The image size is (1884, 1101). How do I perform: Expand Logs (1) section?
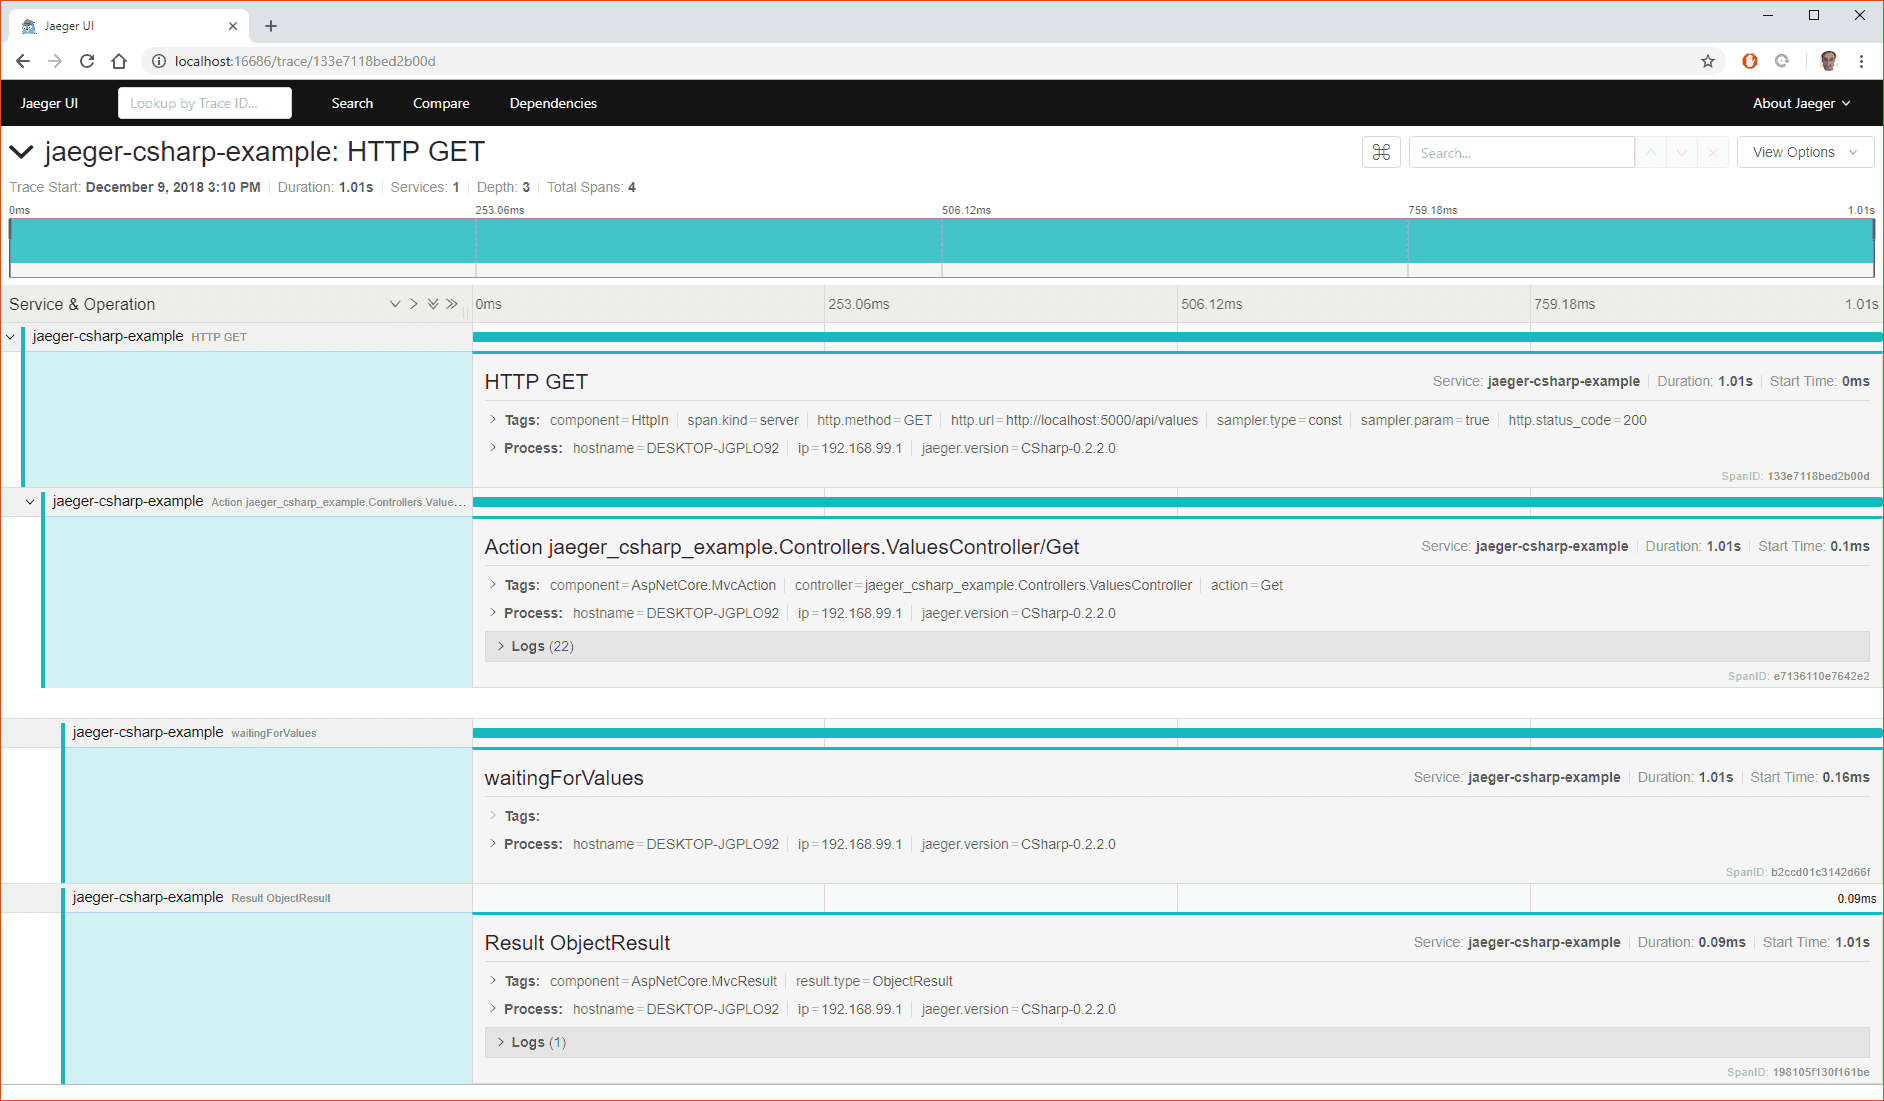click(x=1177, y=1042)
